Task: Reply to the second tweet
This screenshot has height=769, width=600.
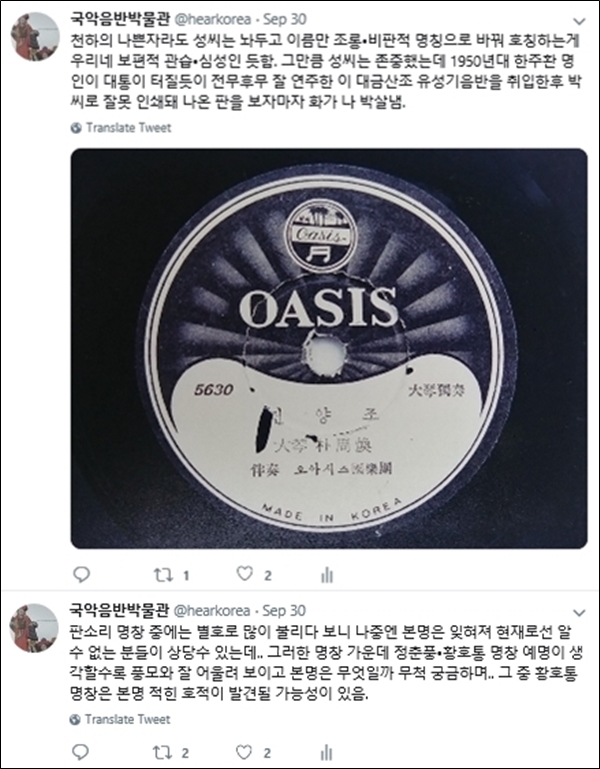Action: pyautogui.click(x=81, y=751)
